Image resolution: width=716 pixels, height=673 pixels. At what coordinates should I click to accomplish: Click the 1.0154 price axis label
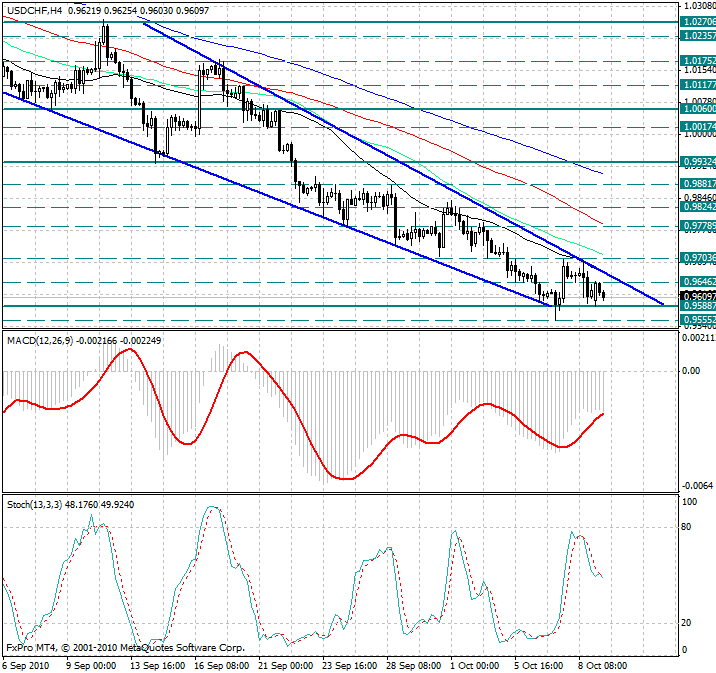pos(700,70)
